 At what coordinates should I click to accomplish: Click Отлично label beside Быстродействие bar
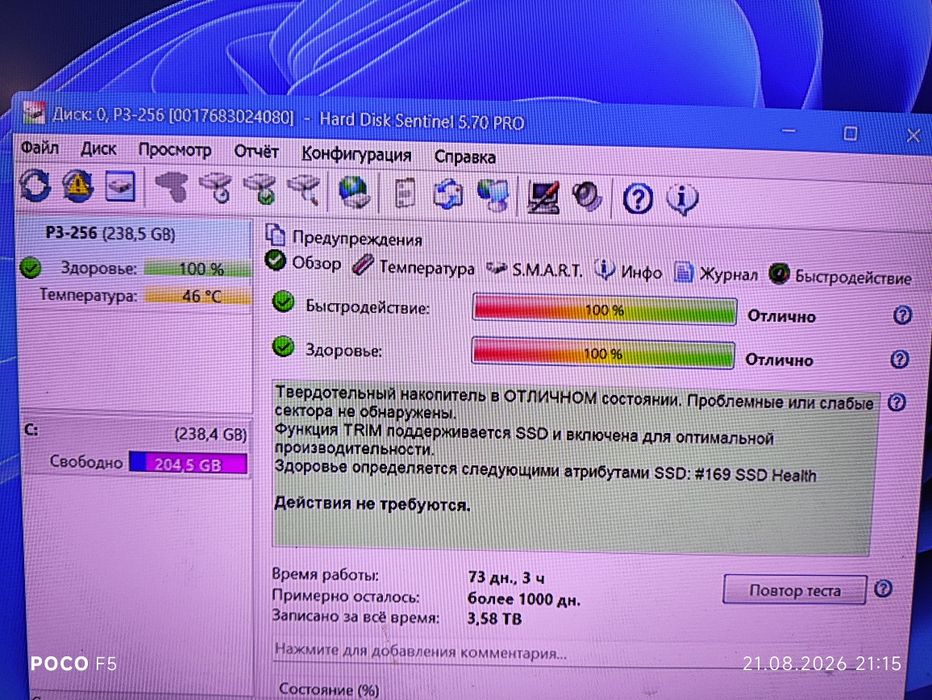coord(781,316)
